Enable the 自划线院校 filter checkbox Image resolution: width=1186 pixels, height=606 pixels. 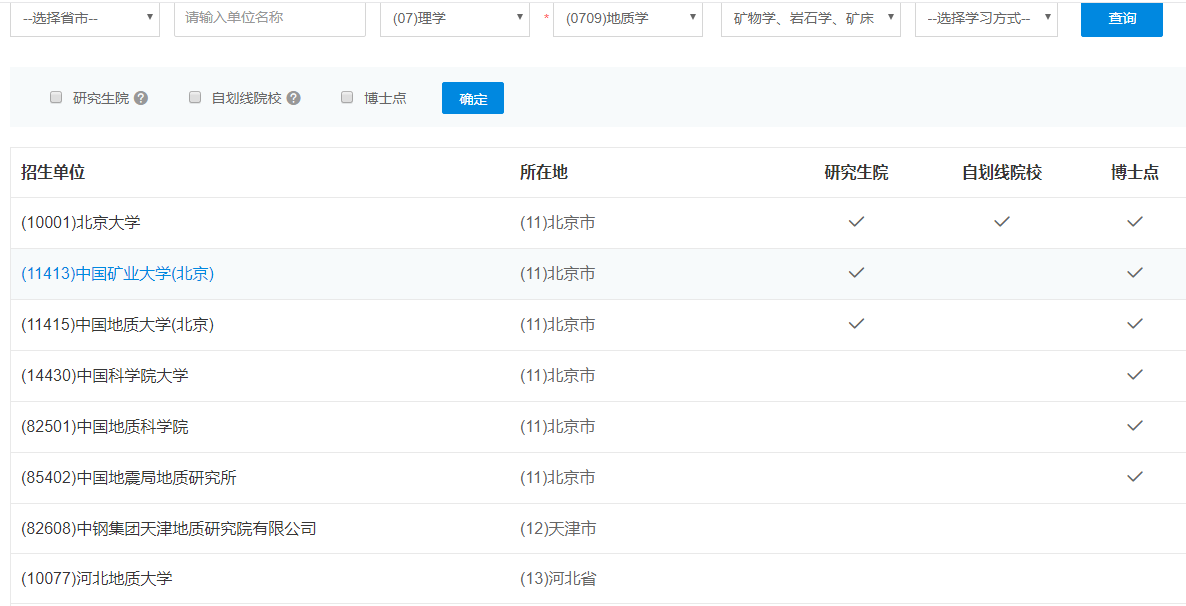pyautogui.click(x=195, y=98)
